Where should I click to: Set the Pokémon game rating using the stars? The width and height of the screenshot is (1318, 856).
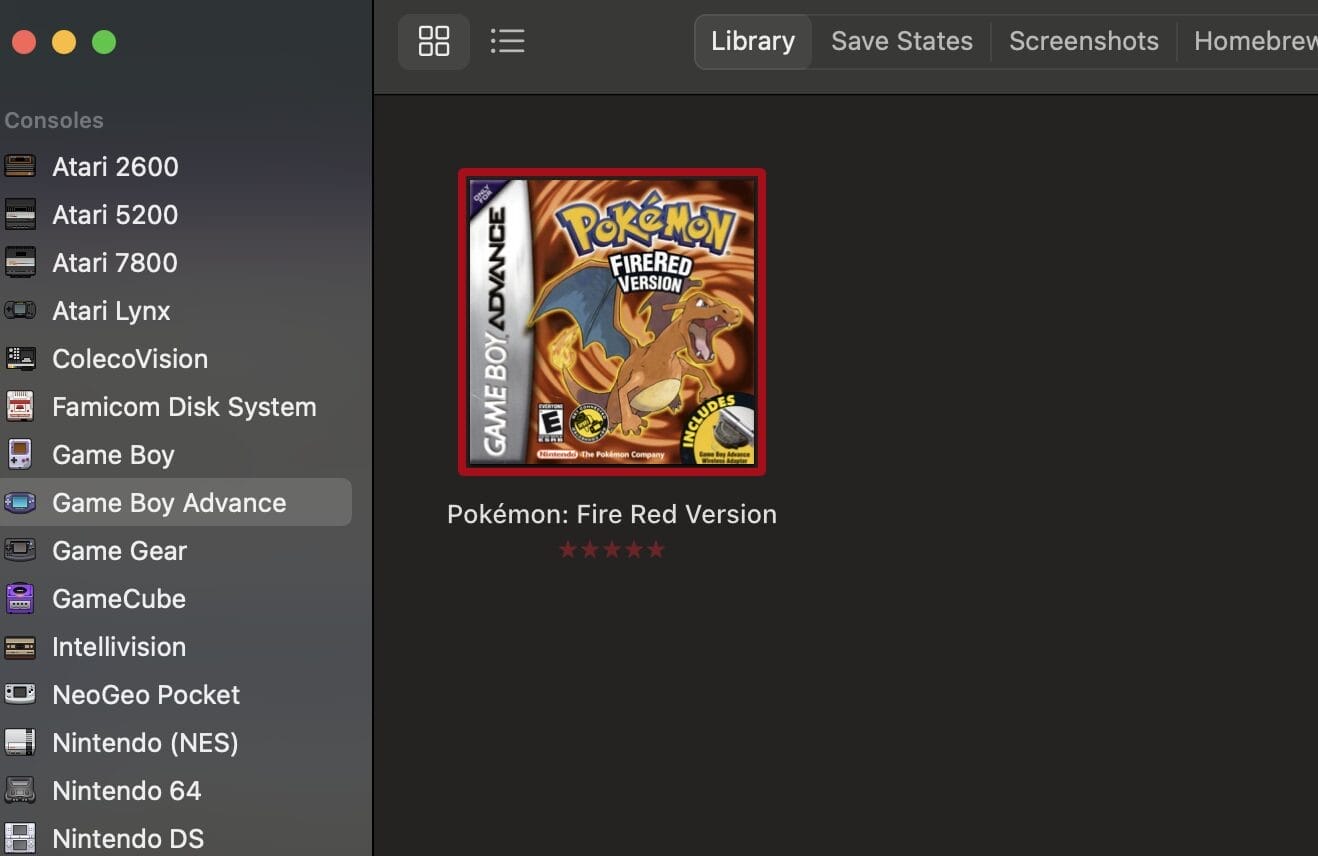(611, 548)
